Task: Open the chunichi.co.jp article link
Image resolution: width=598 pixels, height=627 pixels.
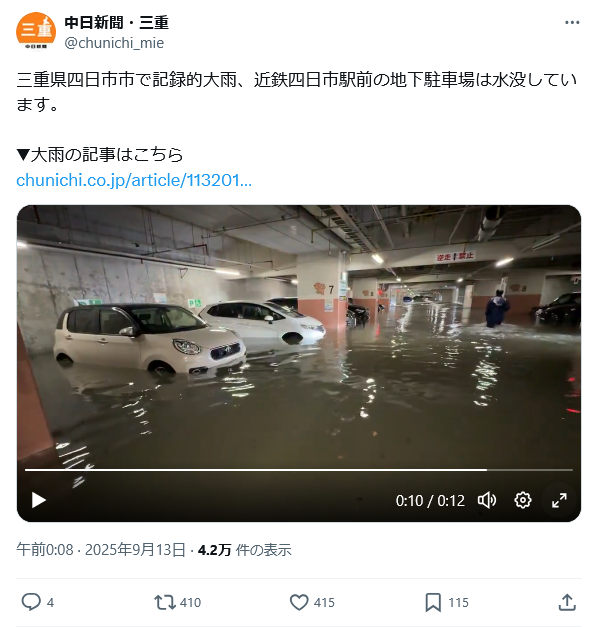Action: point(134,180)
